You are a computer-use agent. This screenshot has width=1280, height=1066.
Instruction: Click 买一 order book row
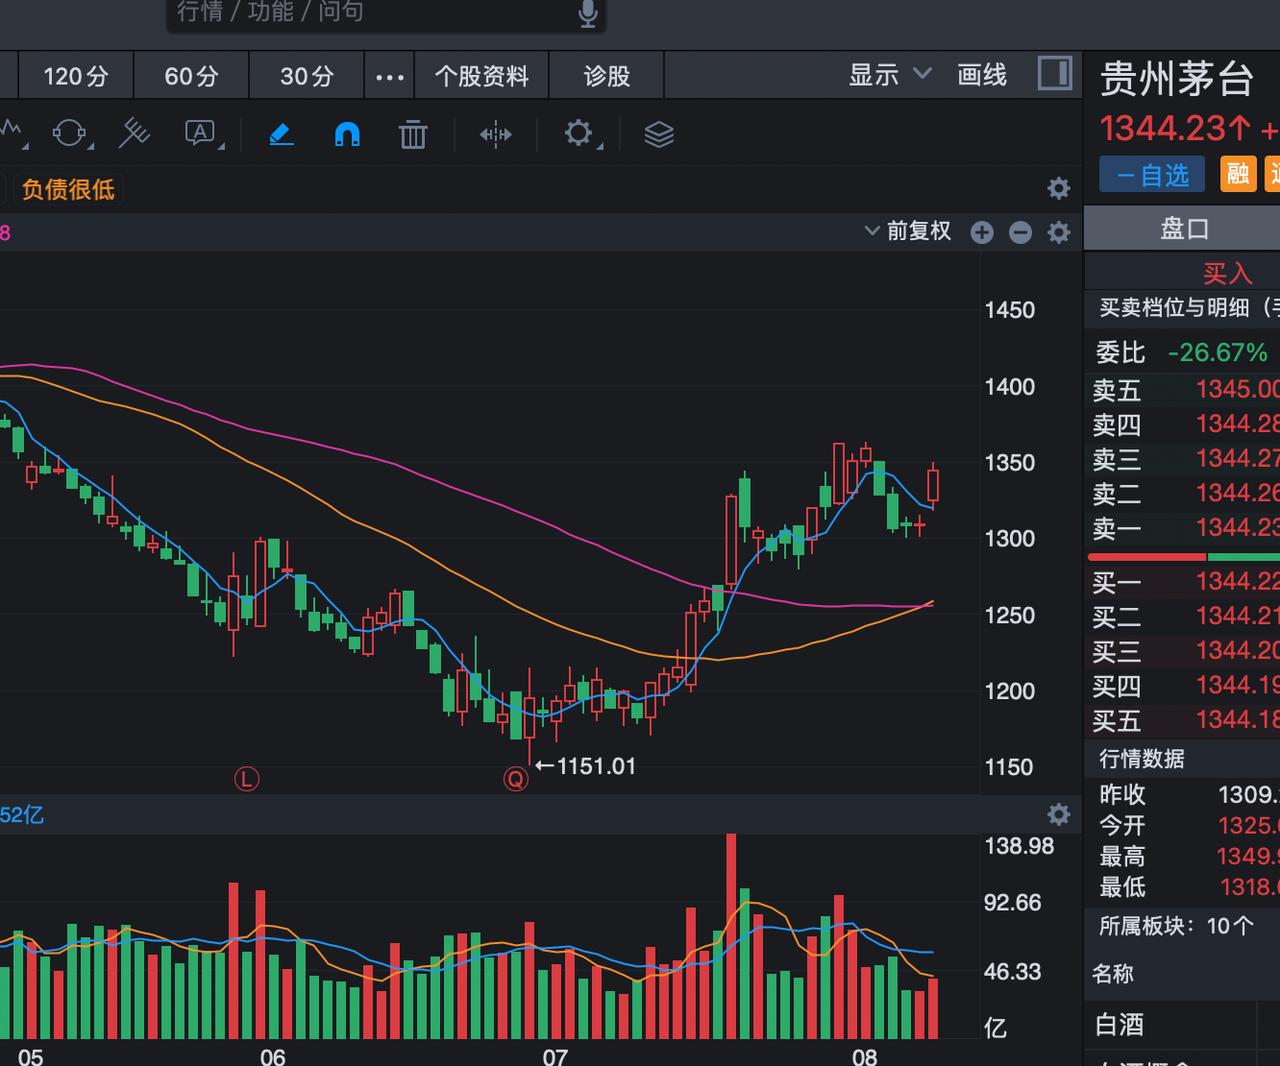pos(1183,581)
